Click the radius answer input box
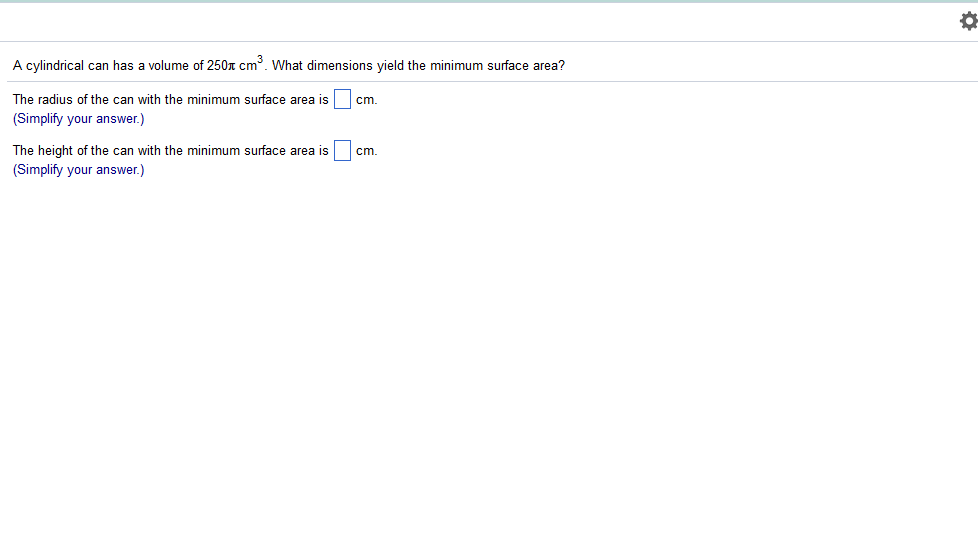This screenshot has height=533, width=978. point(342,99)
